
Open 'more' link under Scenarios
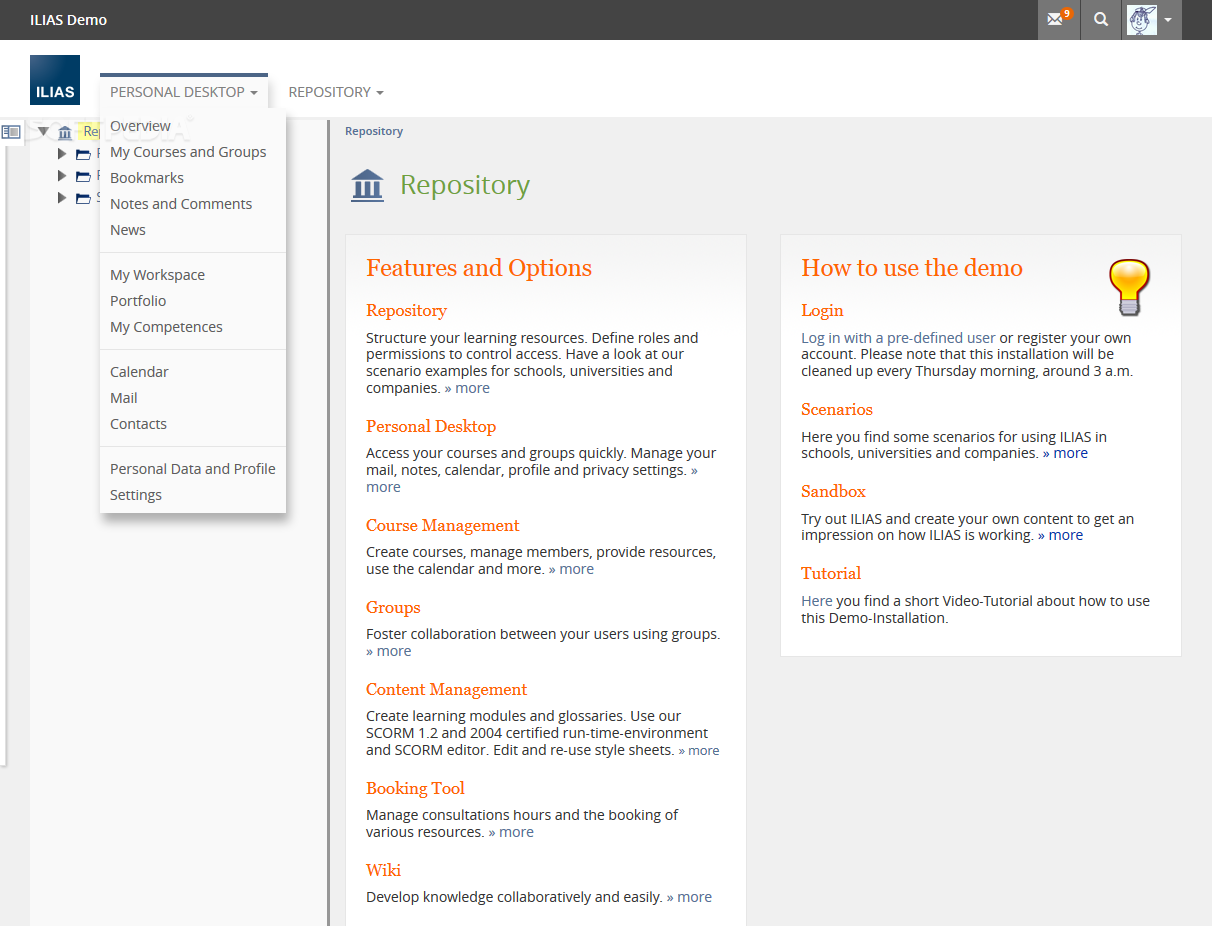(x=1065, y=453)
